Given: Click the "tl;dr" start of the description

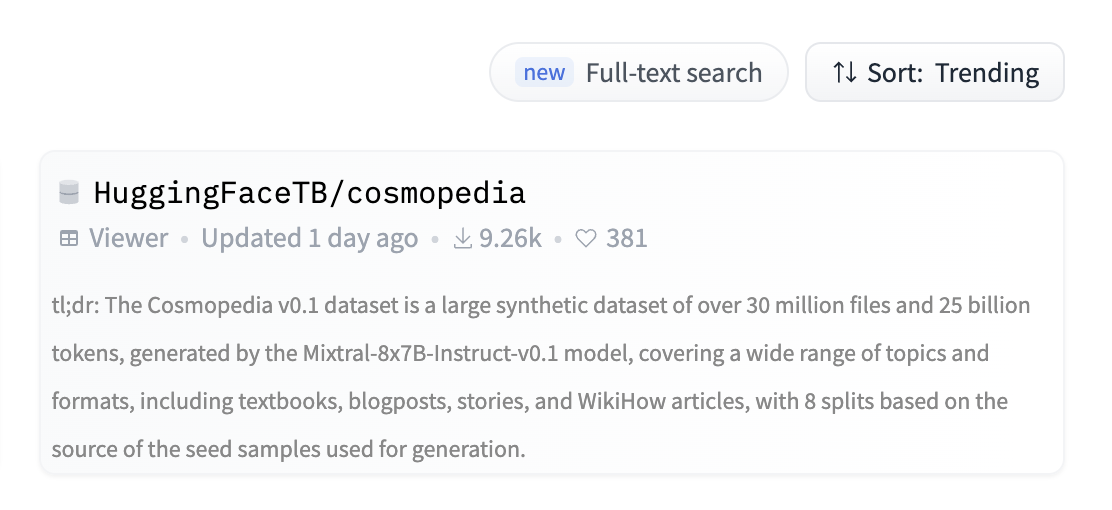Looking at the screenshot, I should point(75,306).
